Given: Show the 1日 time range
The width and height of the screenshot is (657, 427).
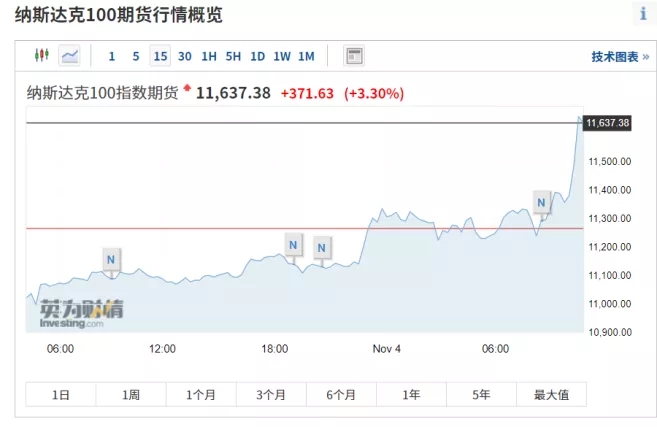Looking at the screenshot, I should (61, 394).
